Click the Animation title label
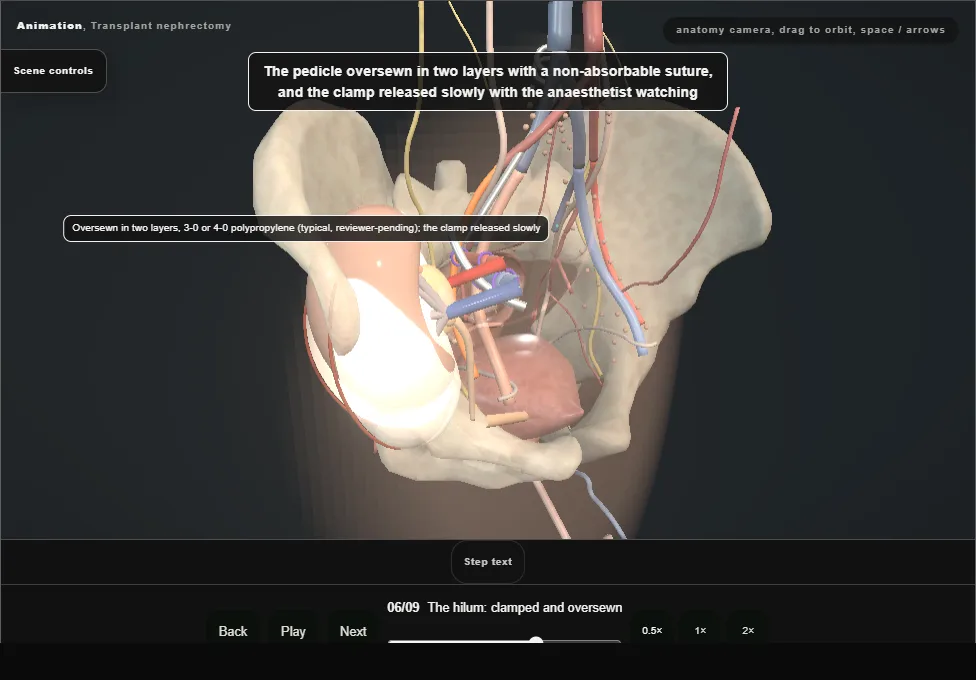 point(49,26)
